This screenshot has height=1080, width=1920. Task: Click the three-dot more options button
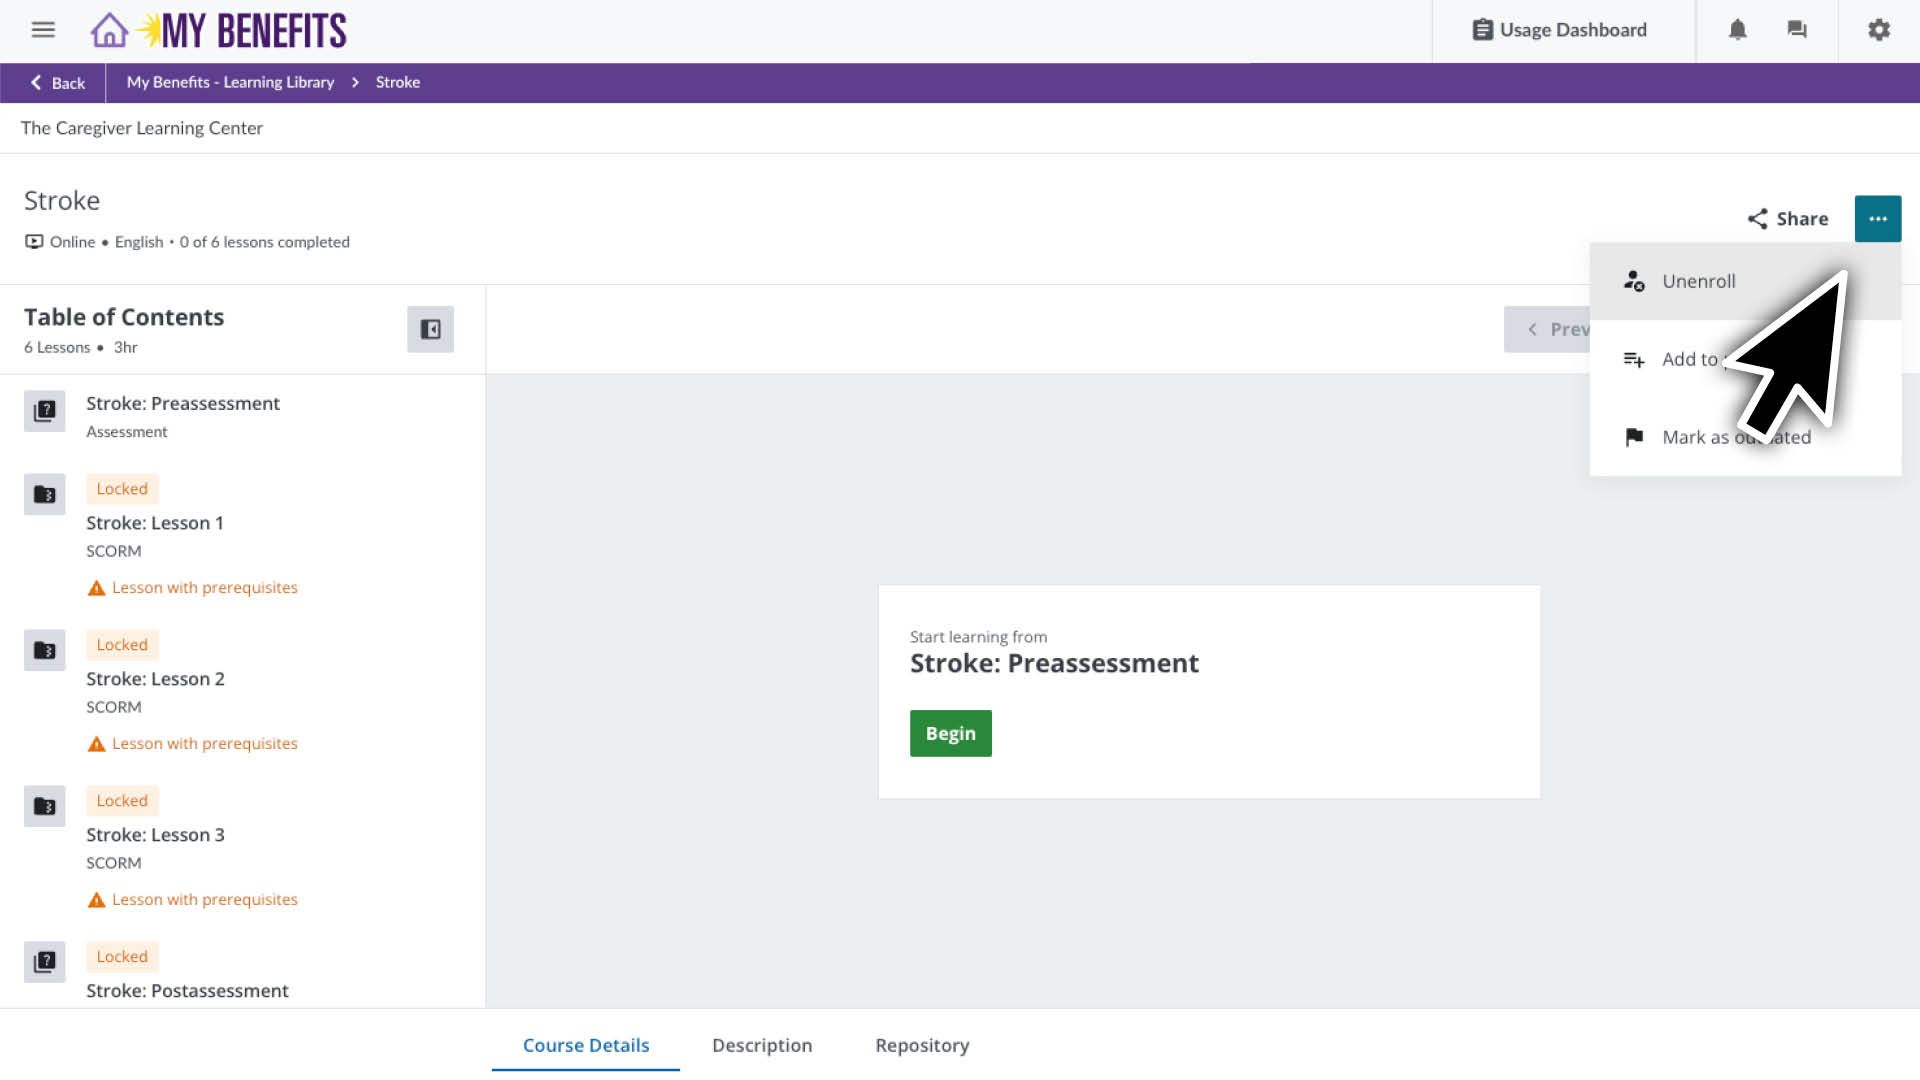tap(1877, 219)
